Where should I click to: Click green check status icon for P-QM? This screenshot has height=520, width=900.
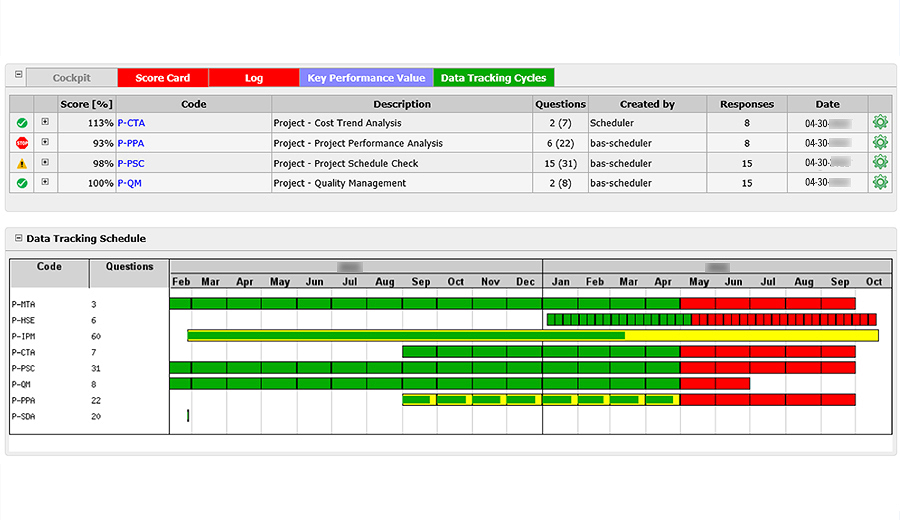point(21,183)
